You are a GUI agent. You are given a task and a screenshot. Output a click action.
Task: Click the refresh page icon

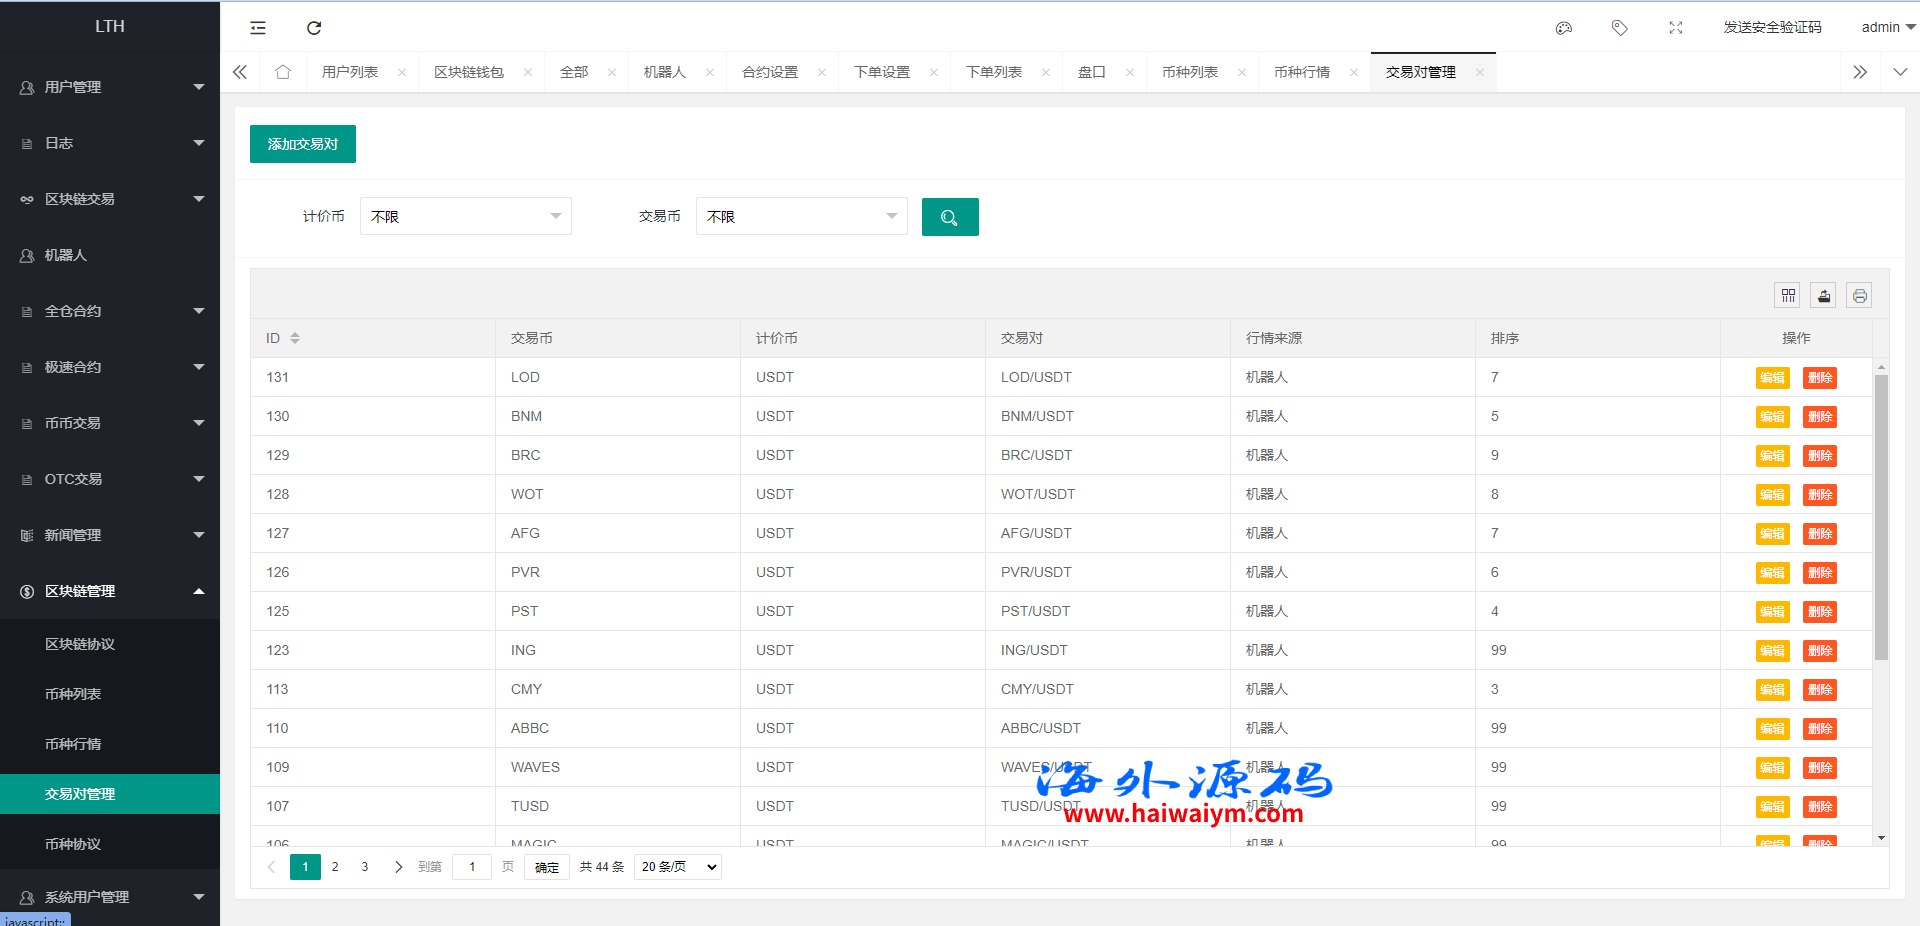coord(314,28)
